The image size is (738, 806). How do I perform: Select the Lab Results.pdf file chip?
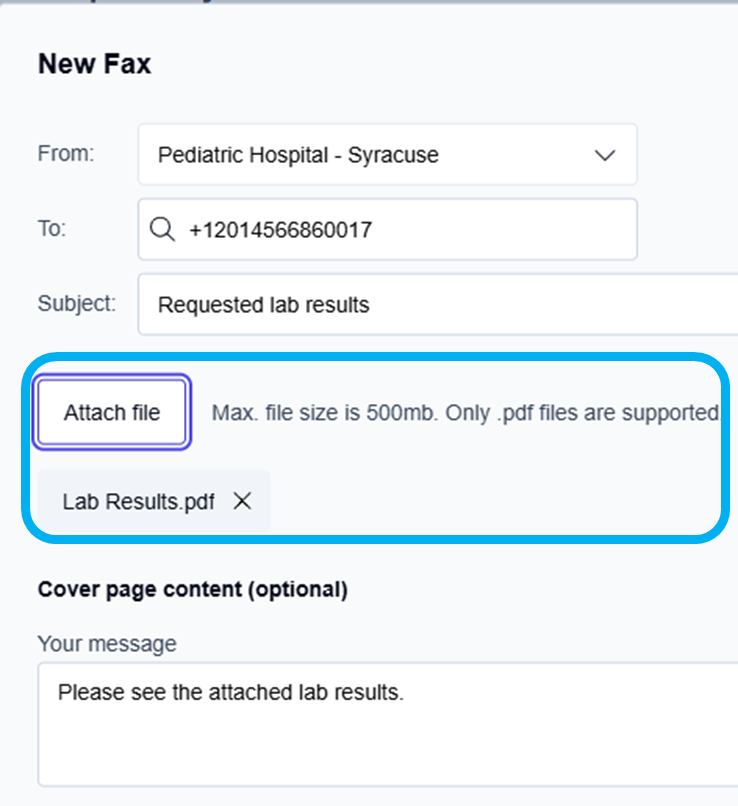[x=154, y=501]
